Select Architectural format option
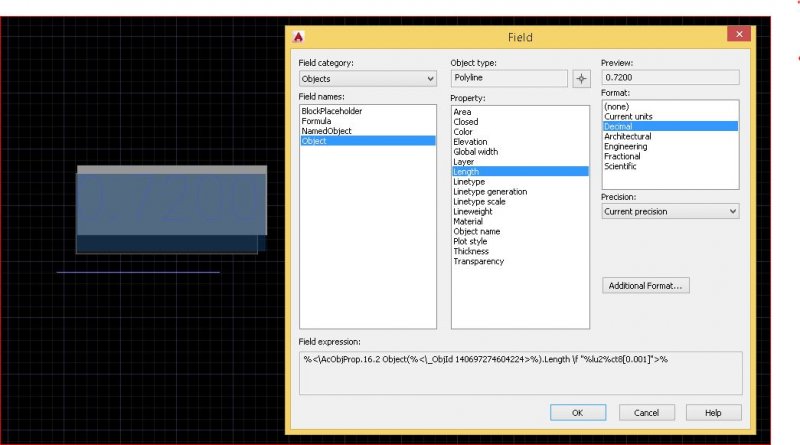 tap(627, 137)
